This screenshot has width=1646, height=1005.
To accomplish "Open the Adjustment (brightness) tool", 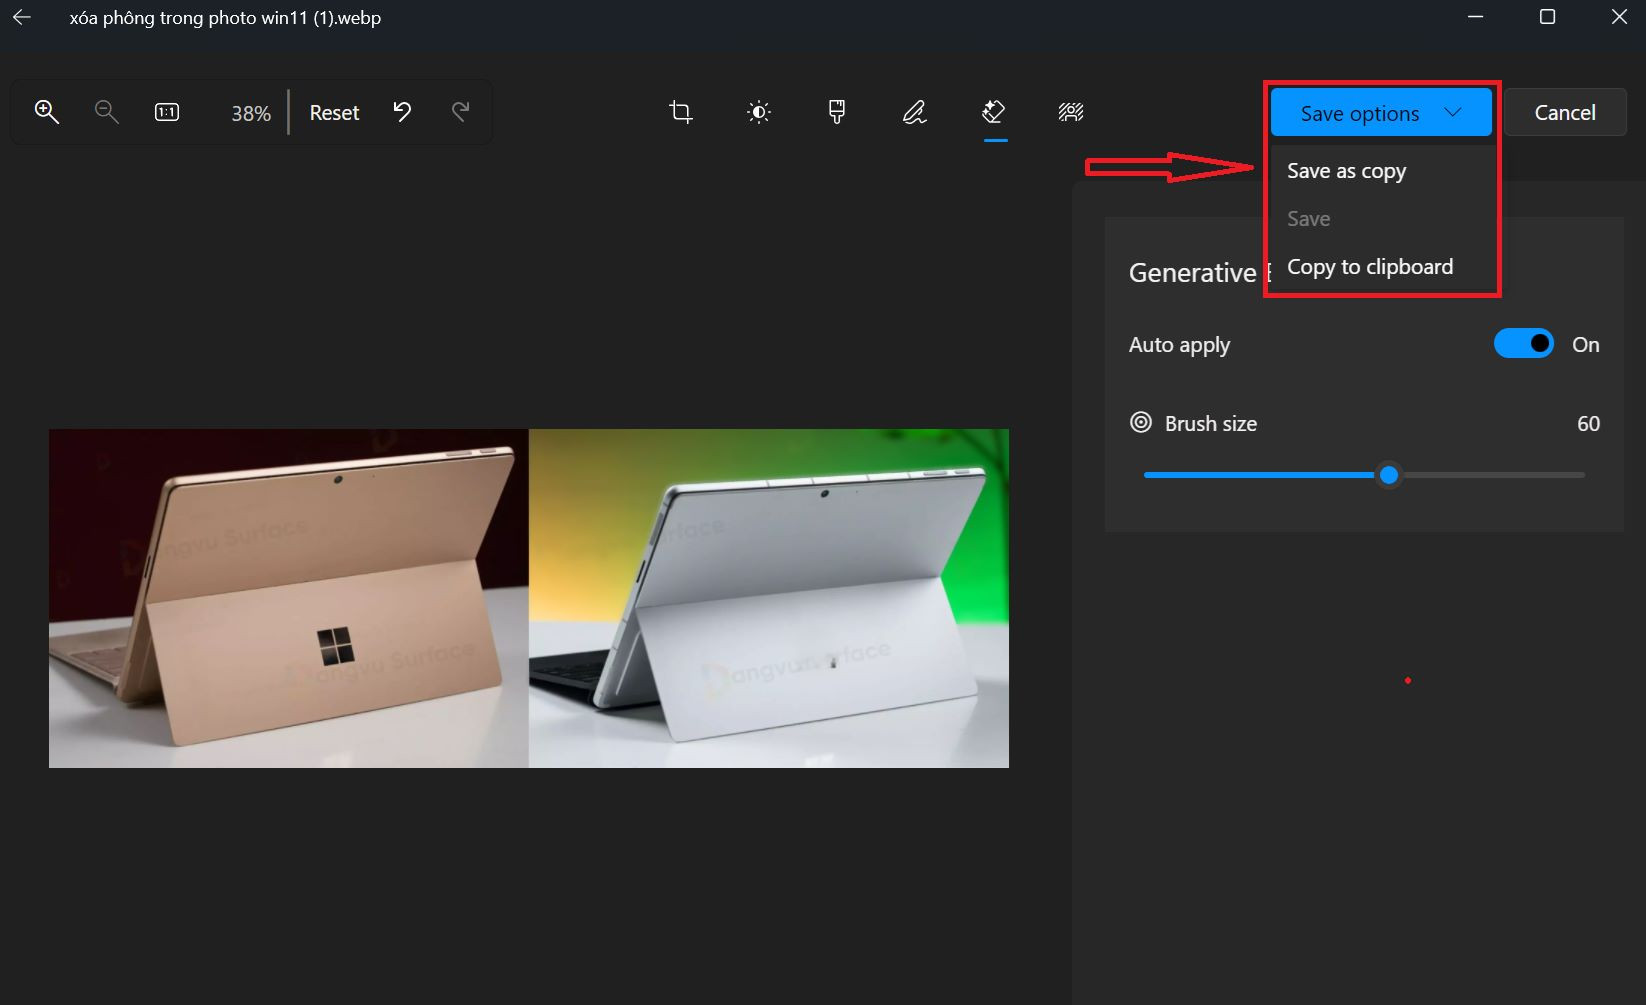I will point(758,112).
